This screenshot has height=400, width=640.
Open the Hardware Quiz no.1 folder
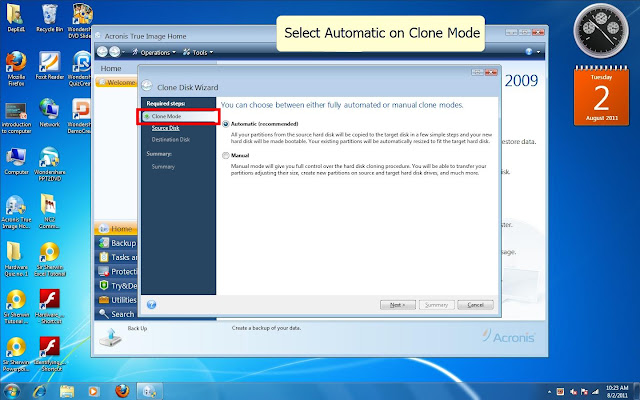point(16,259)
